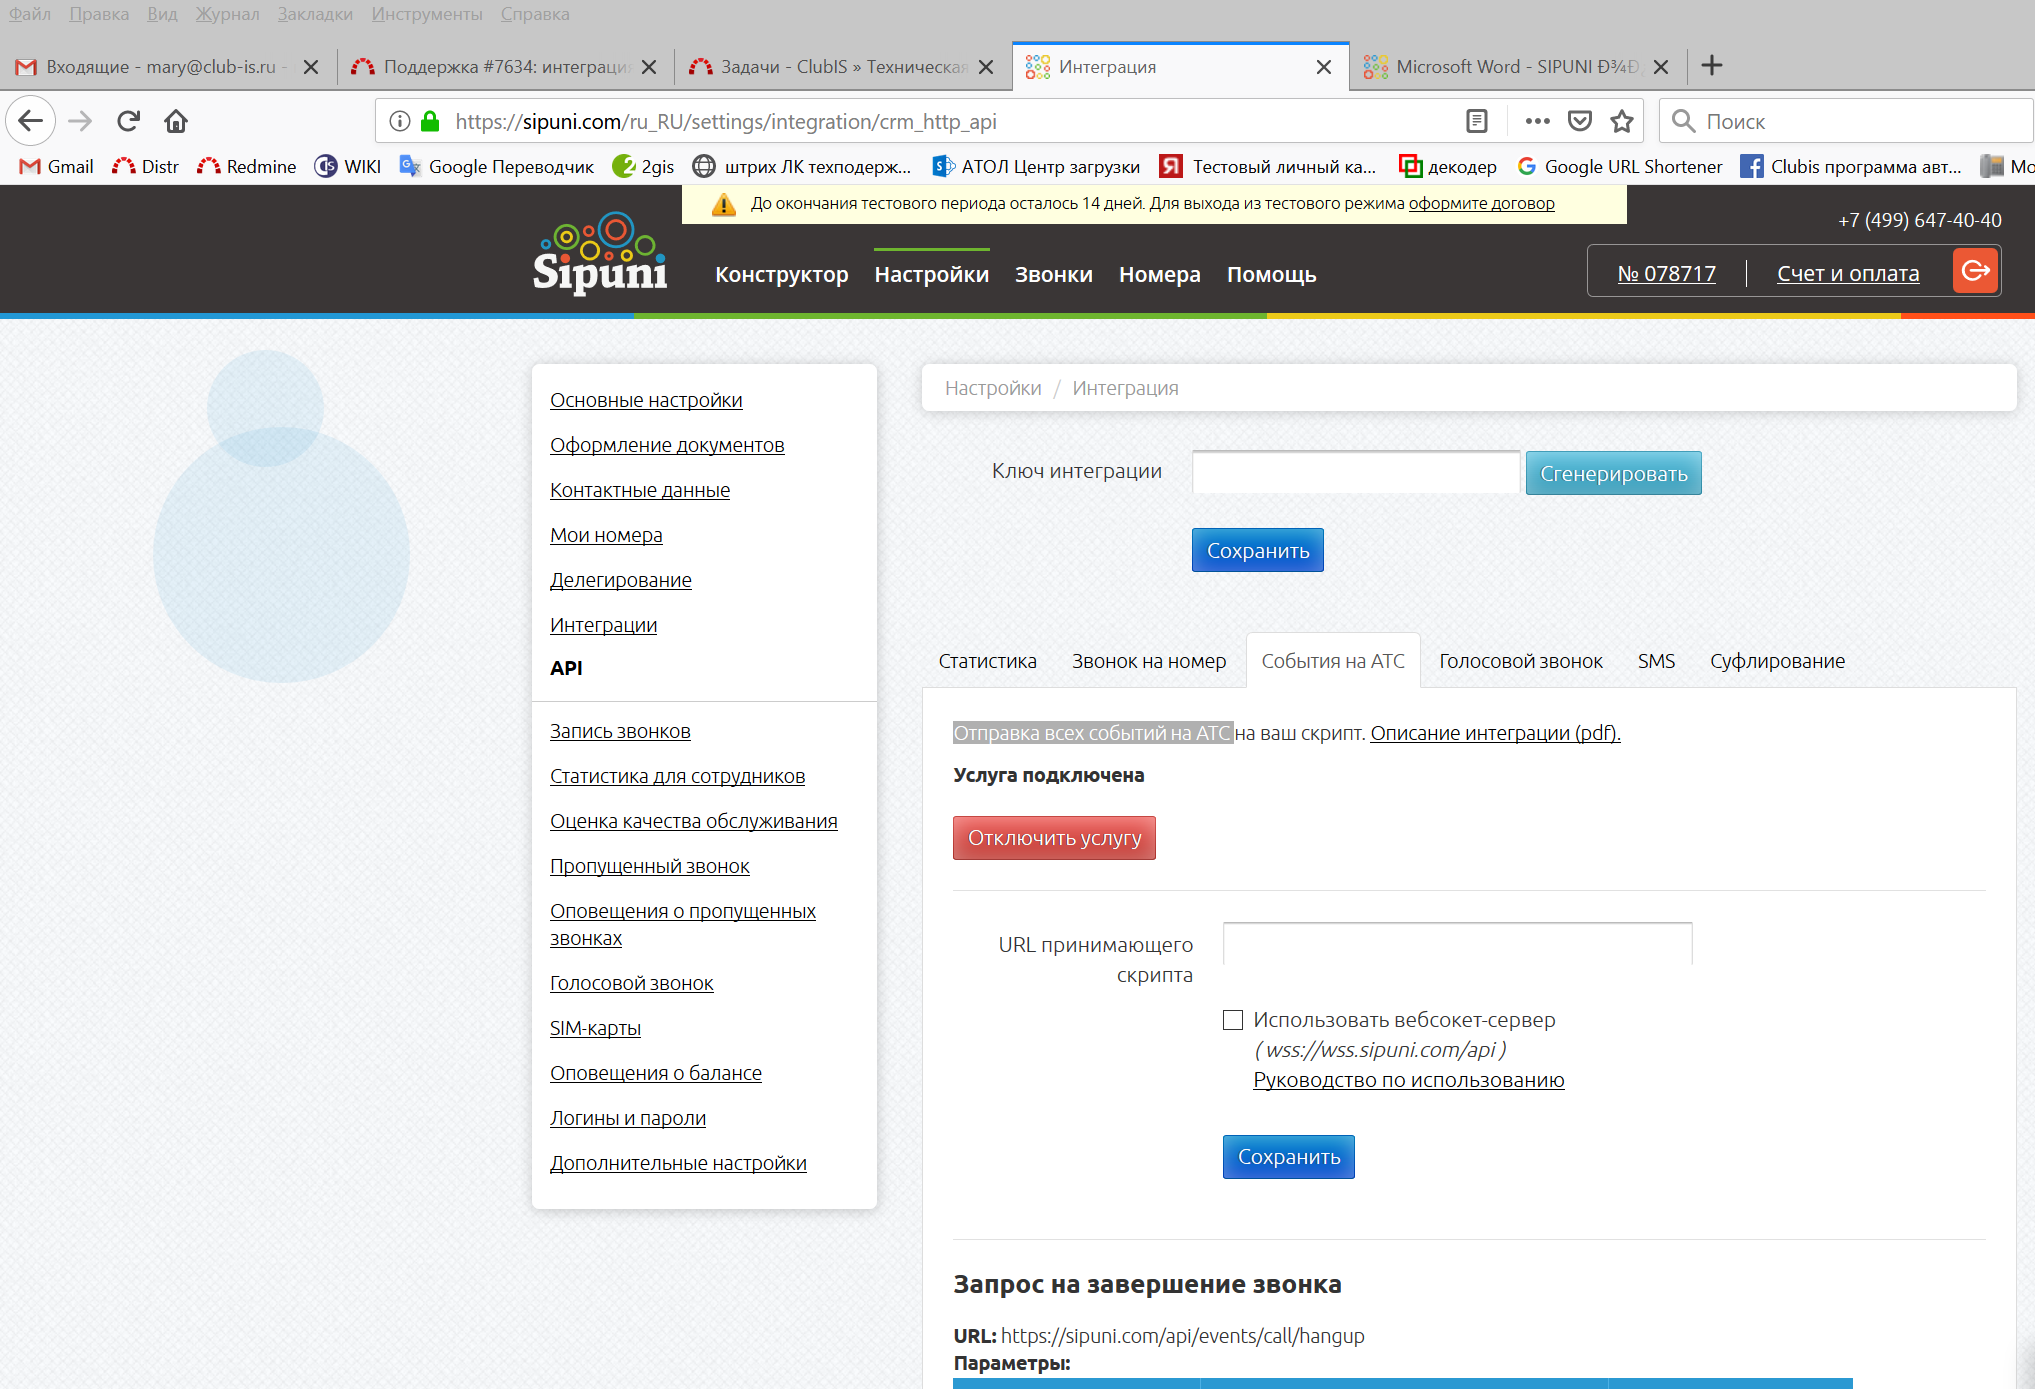
Task: Open Запись звонков in sidebar
Action: [620, 731]
